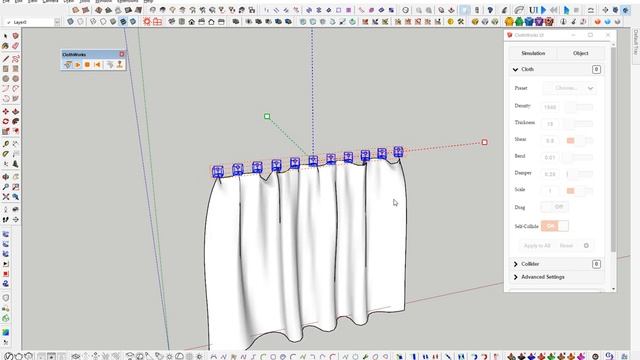Click the green axis handle square
The width and height of the screenshot is (640, 360).
click(267, 117)
